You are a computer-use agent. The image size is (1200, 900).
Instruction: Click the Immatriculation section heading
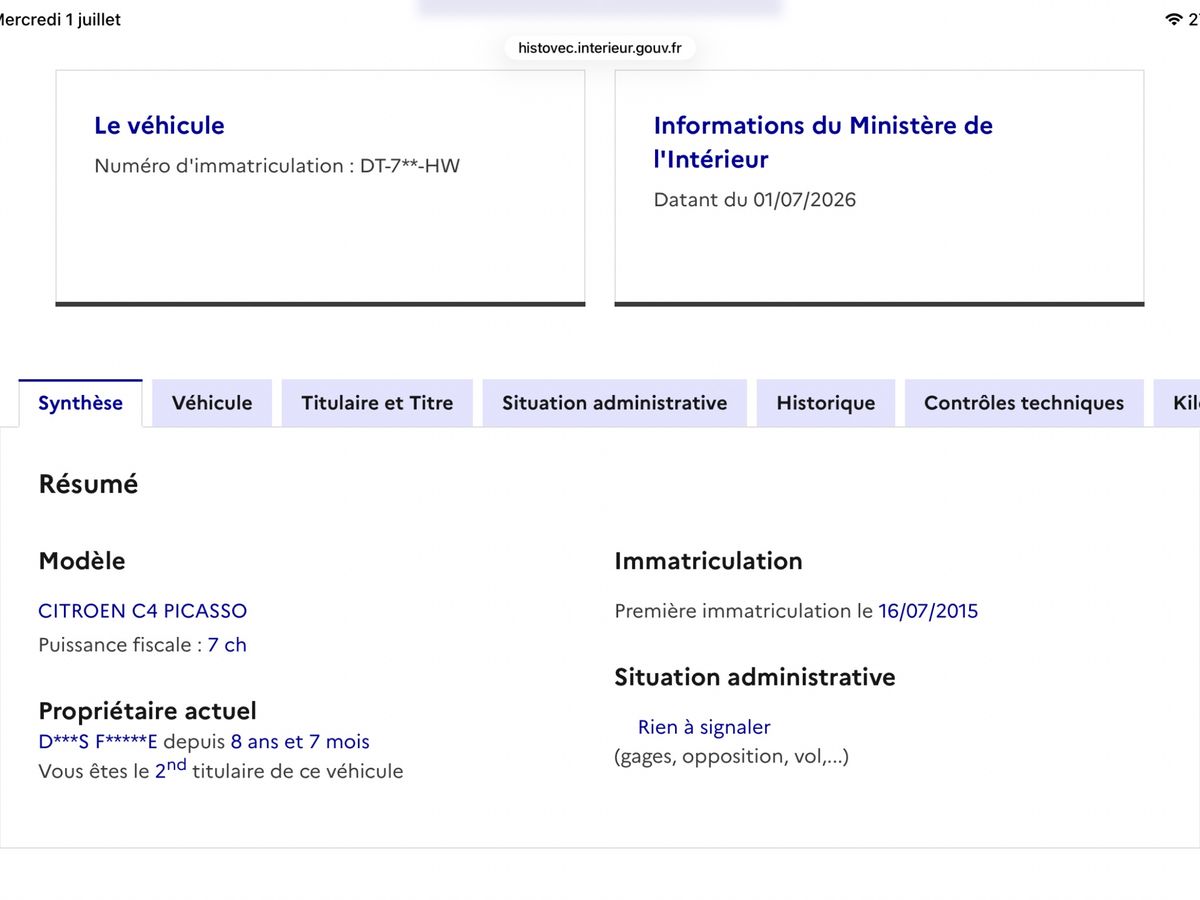pos(708,561)
